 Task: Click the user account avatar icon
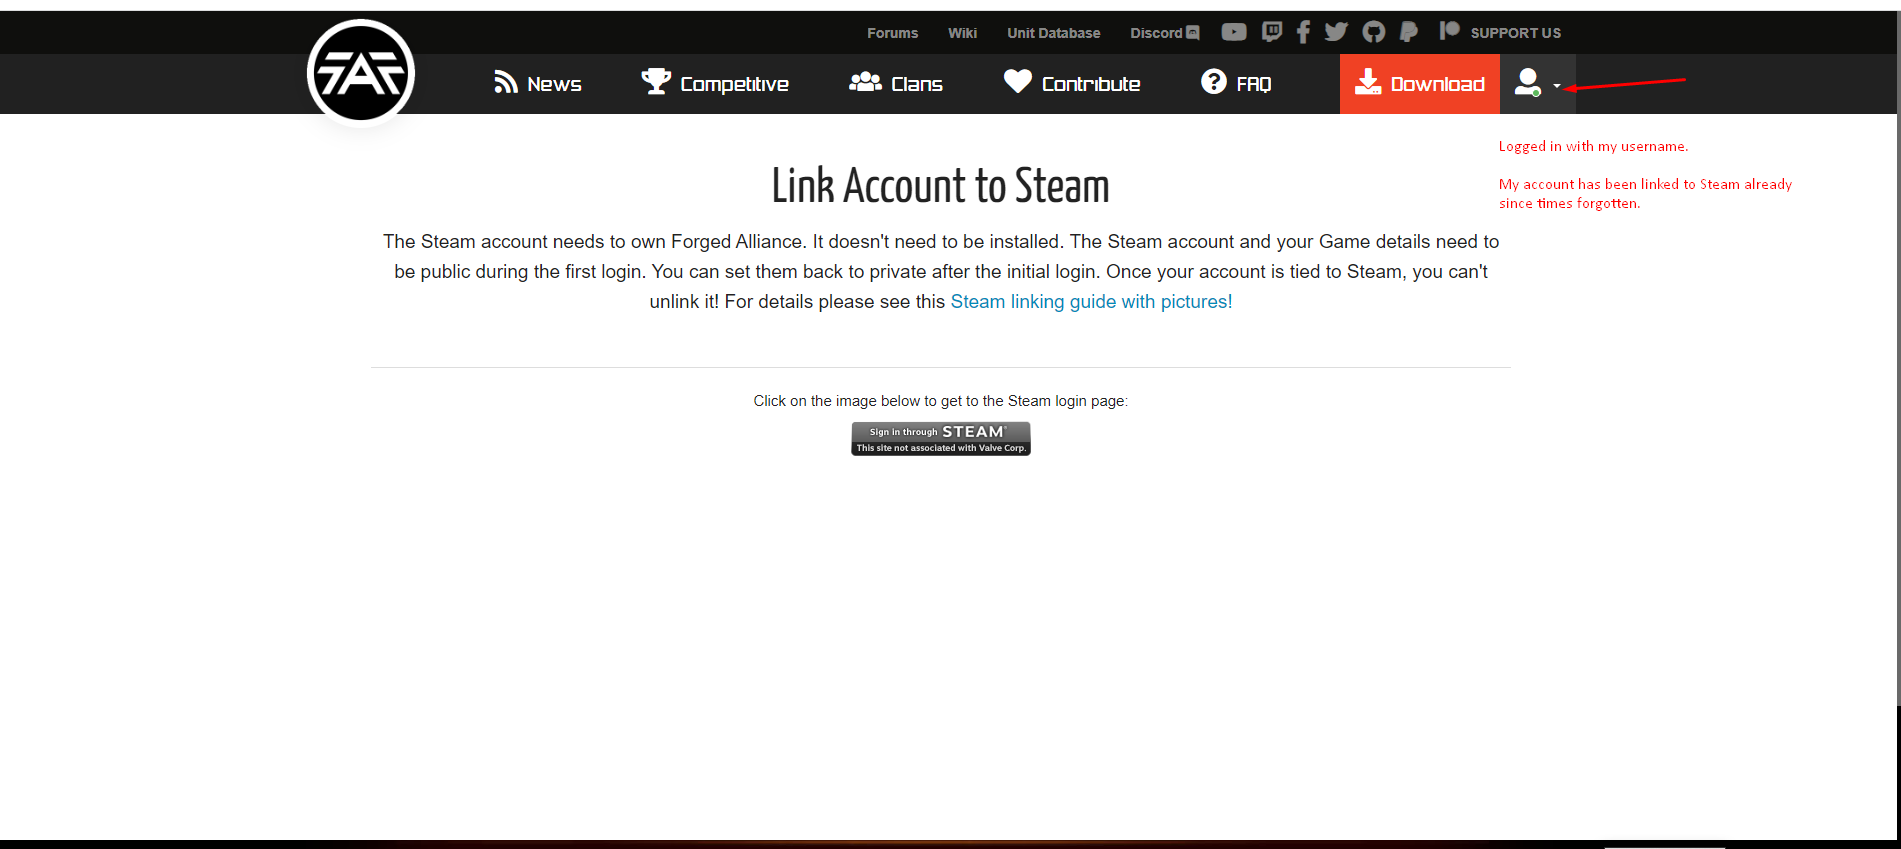[x=1528, y=82]
